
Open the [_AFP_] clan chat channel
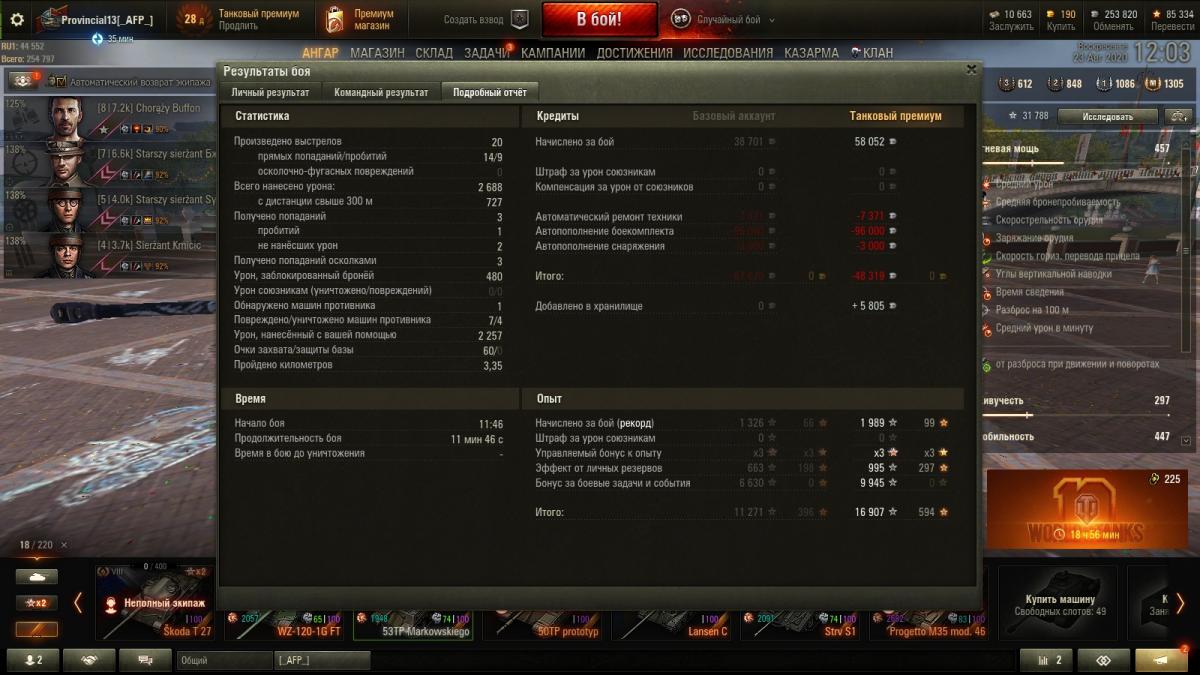point(322,660)
